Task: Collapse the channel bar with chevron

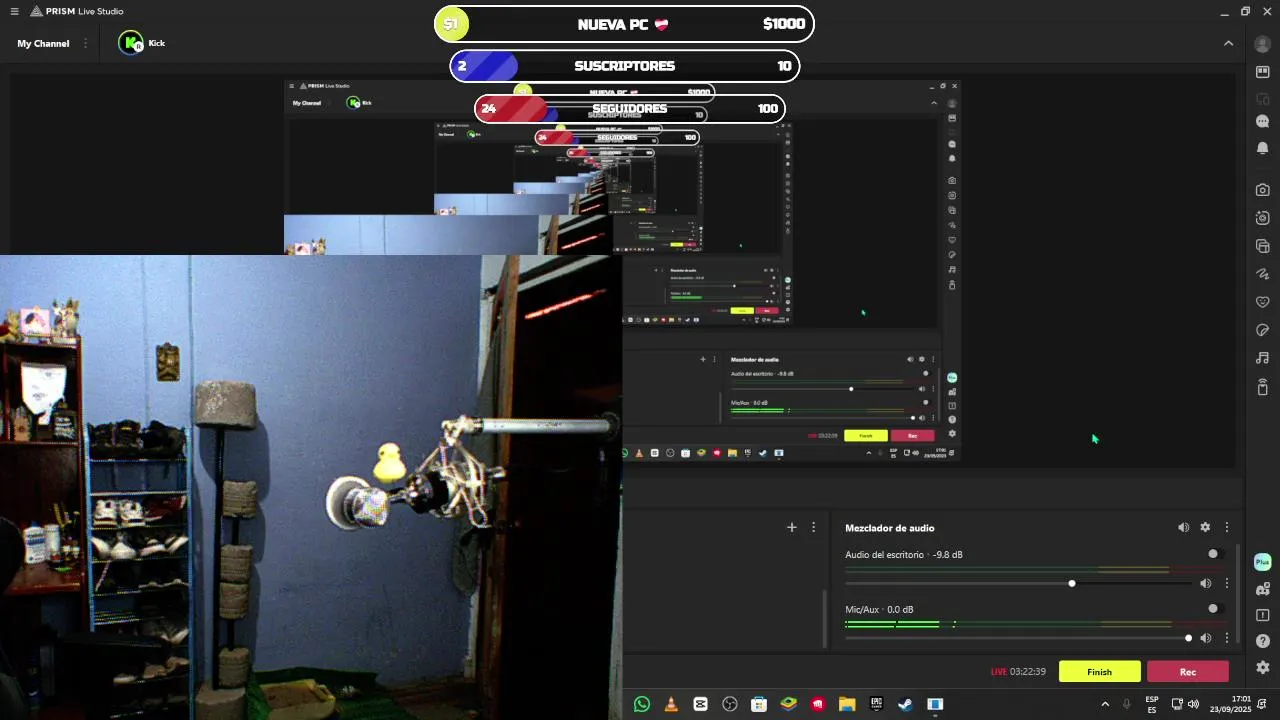Action: pyautogui.click(x=1228, y=43)
